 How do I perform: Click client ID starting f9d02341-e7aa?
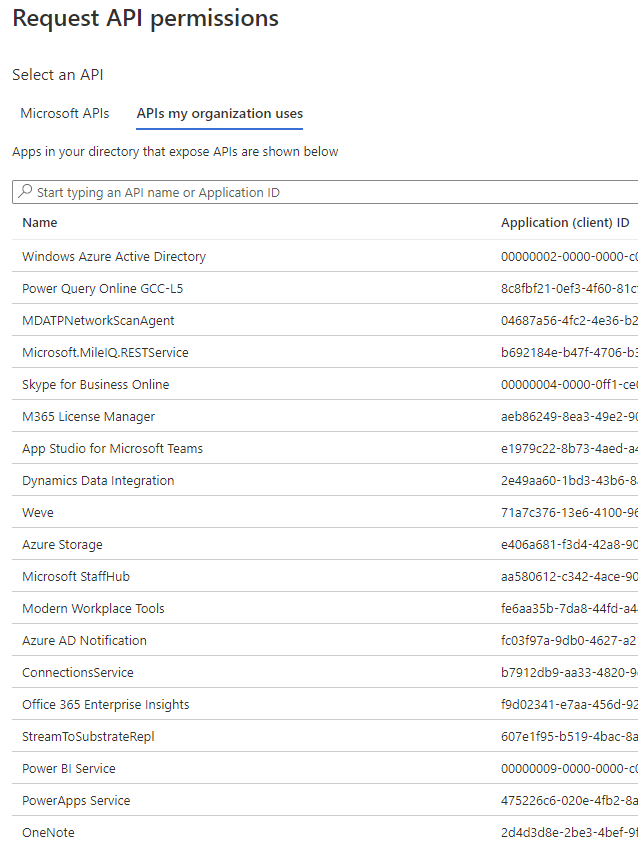click(569, 704)
